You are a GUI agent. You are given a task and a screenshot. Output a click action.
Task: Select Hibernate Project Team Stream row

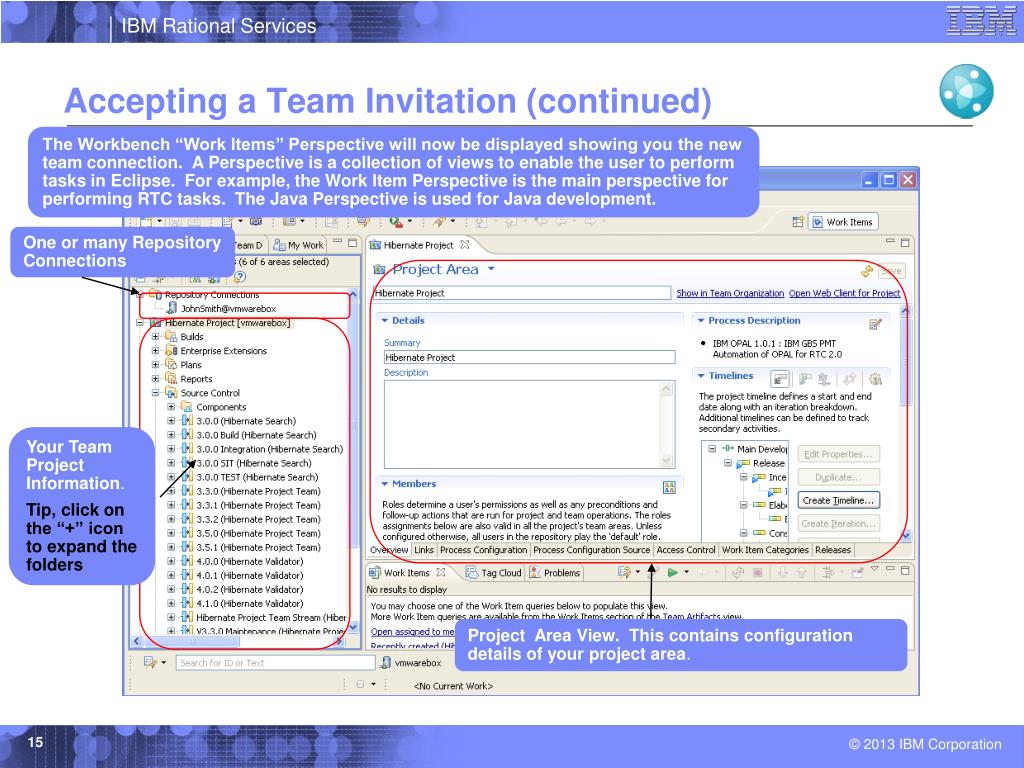pos(270,617)
